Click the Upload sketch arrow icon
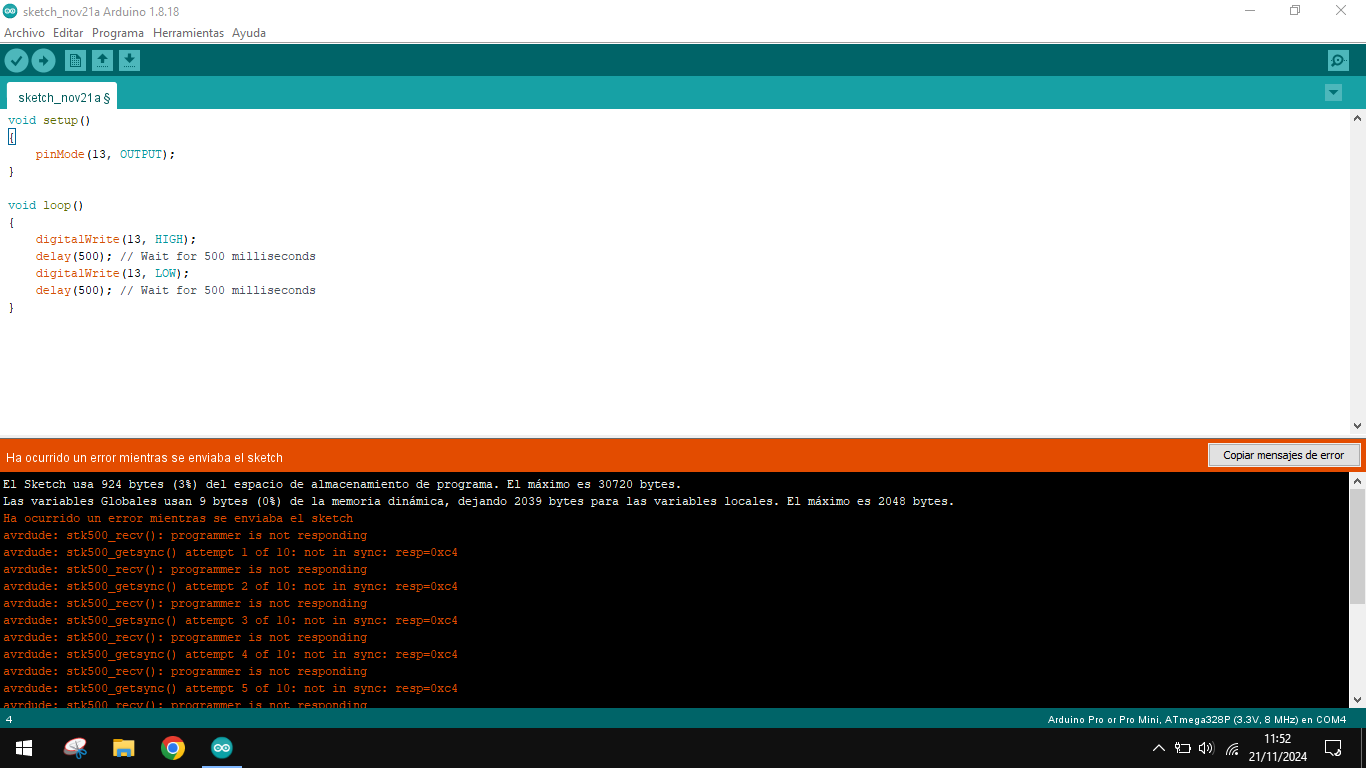Viewport: 1366px width, 768px height. 43,61
